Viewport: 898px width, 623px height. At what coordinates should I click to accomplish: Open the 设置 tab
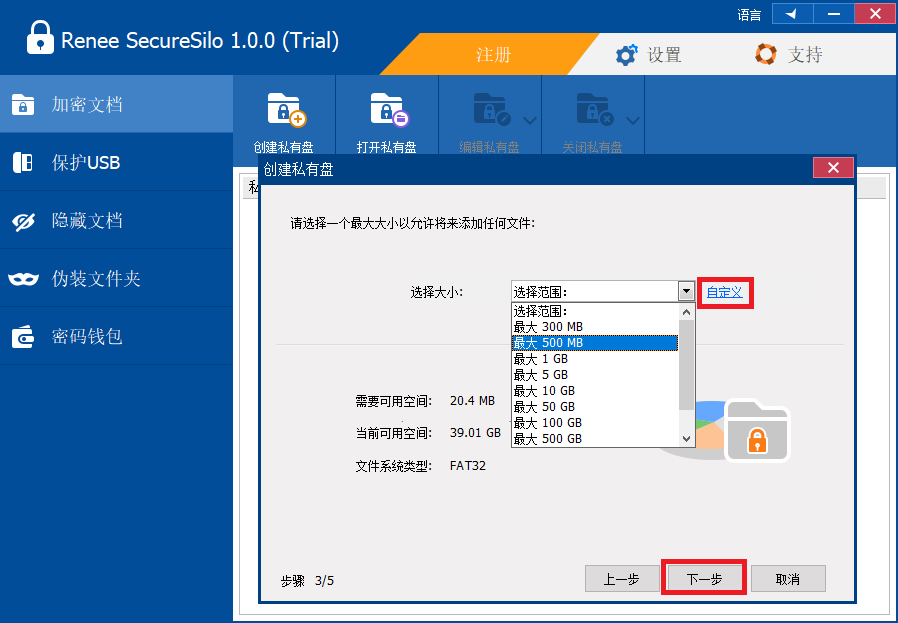[x=664, y=55]
